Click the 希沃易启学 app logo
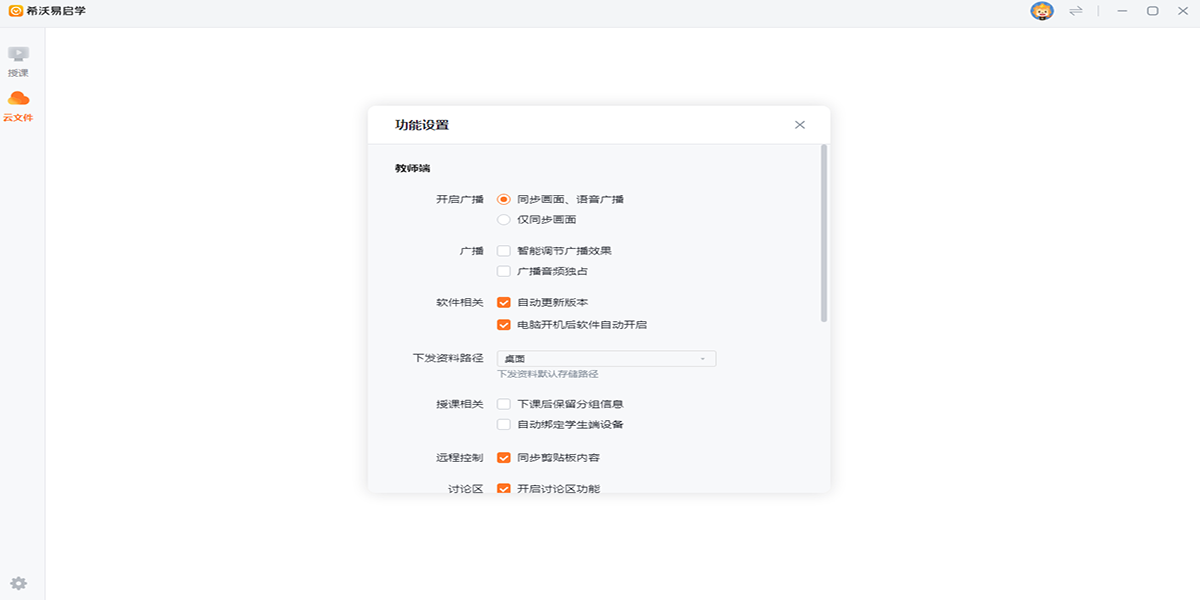The width and height of the screenshot is (1200, 600). point(15,11)
